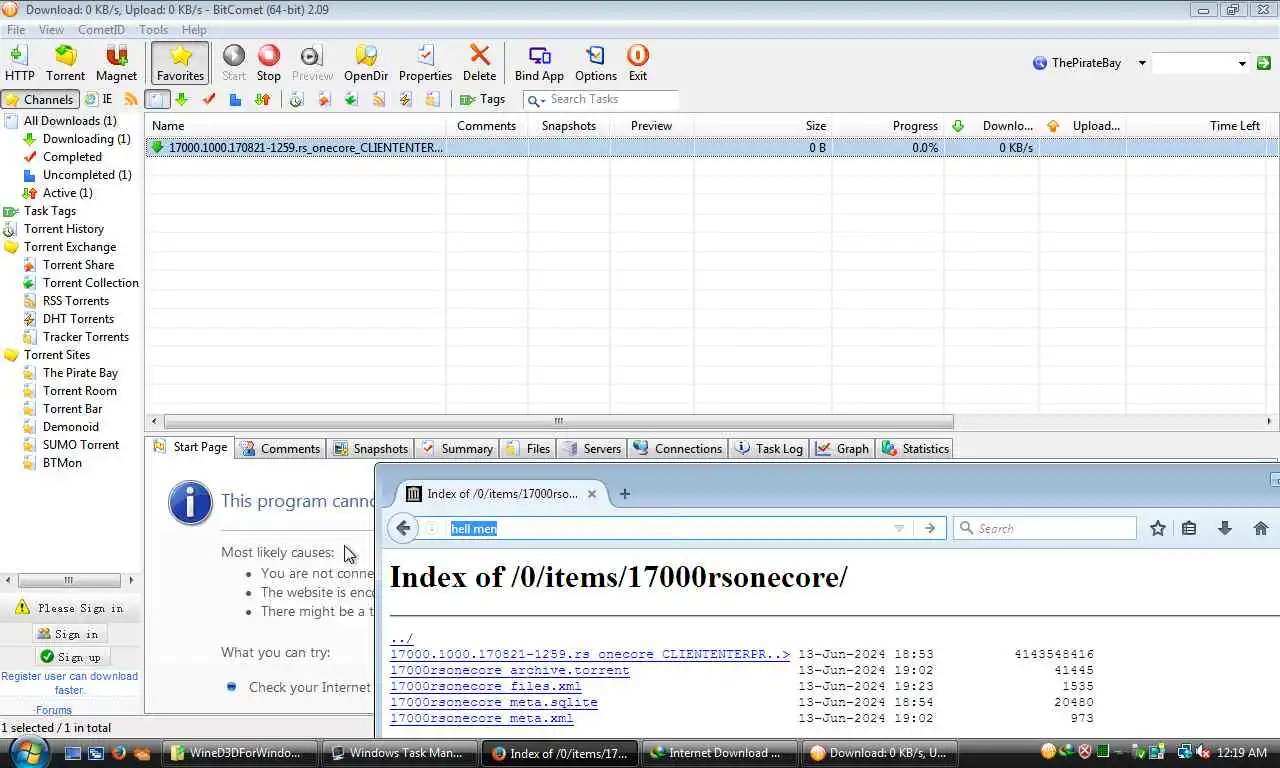Delete the selected task
The height and width of the screenshot is (768, 1280).
[x=479, y=62]
